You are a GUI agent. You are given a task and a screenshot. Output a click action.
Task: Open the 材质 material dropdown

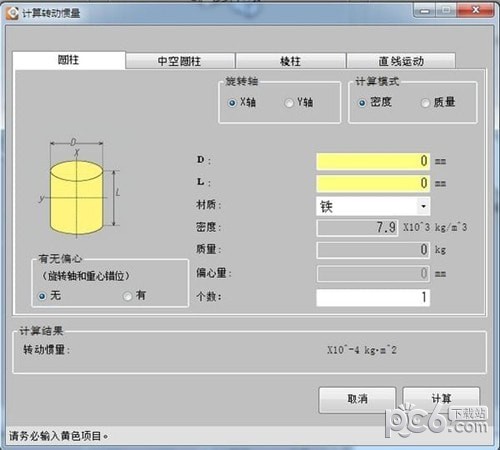click(373, 206)
